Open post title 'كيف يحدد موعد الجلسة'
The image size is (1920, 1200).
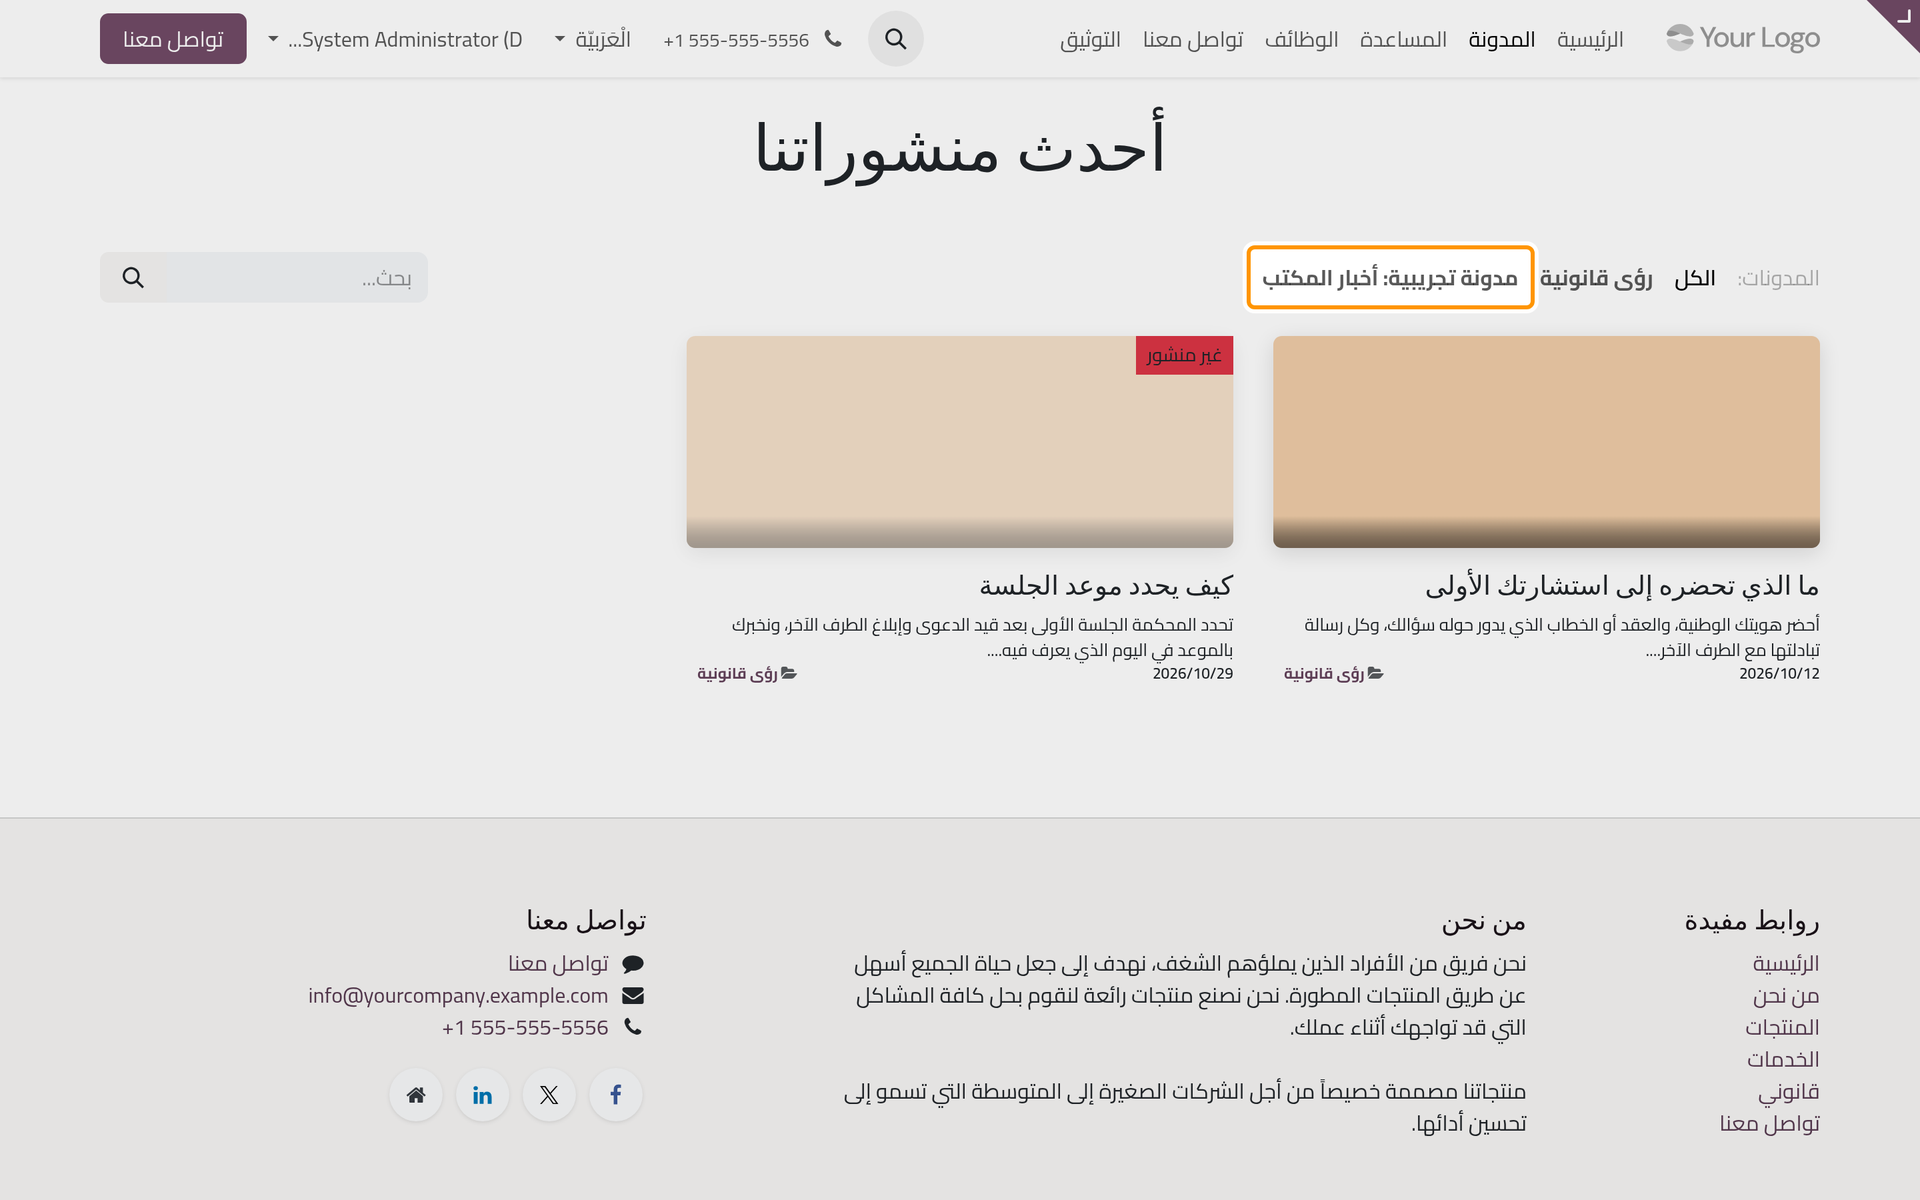(x=1106, y=585)
